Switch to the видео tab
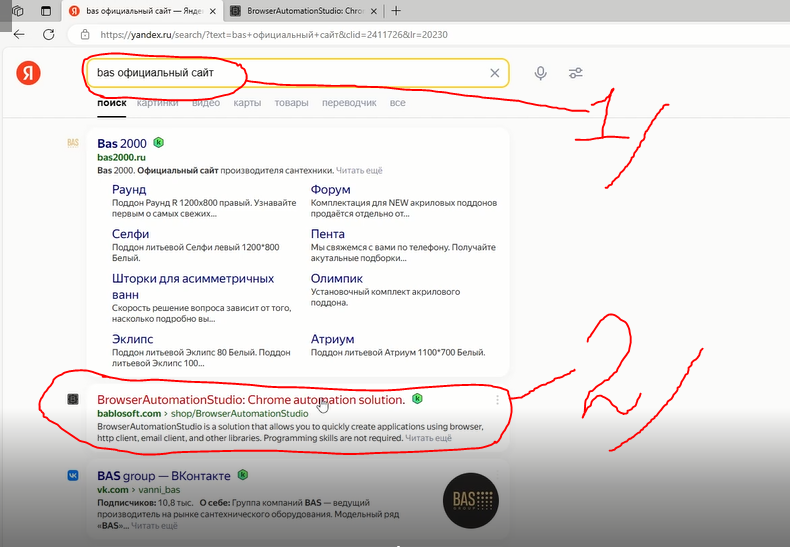The image size is (790, 547). click(206, 103)
